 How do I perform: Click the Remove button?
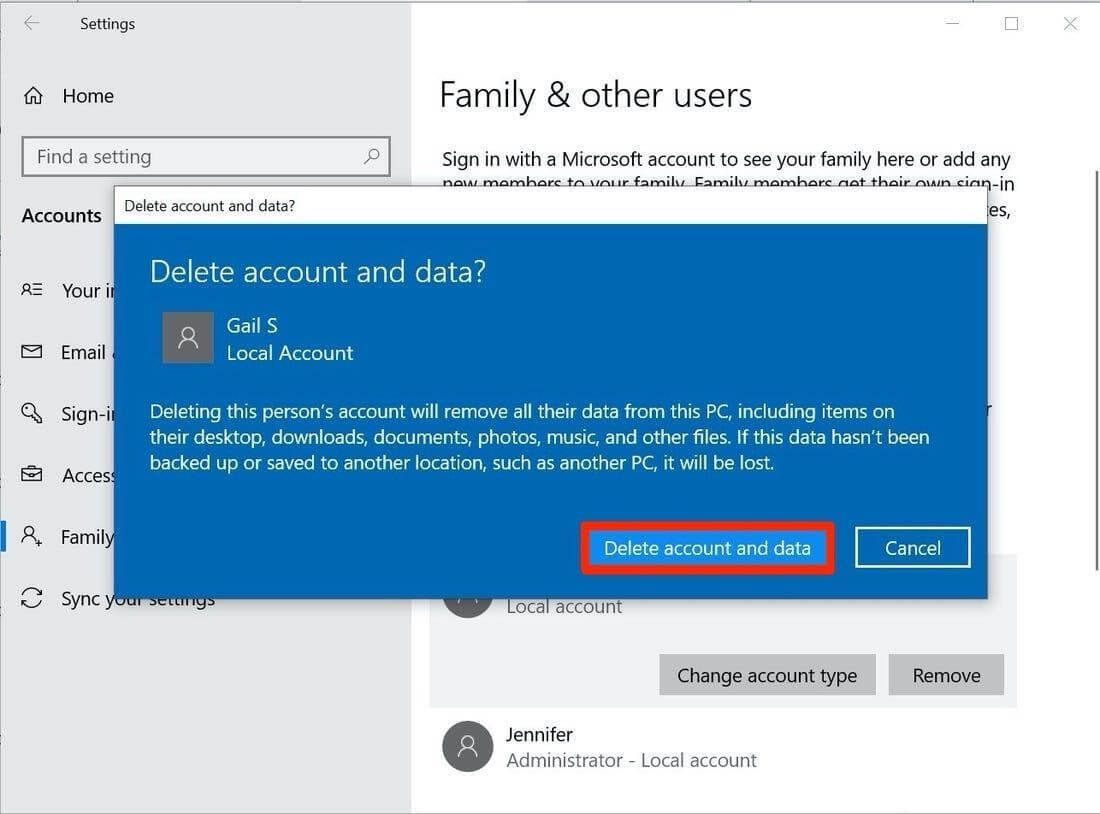click(x=945, y=675)
